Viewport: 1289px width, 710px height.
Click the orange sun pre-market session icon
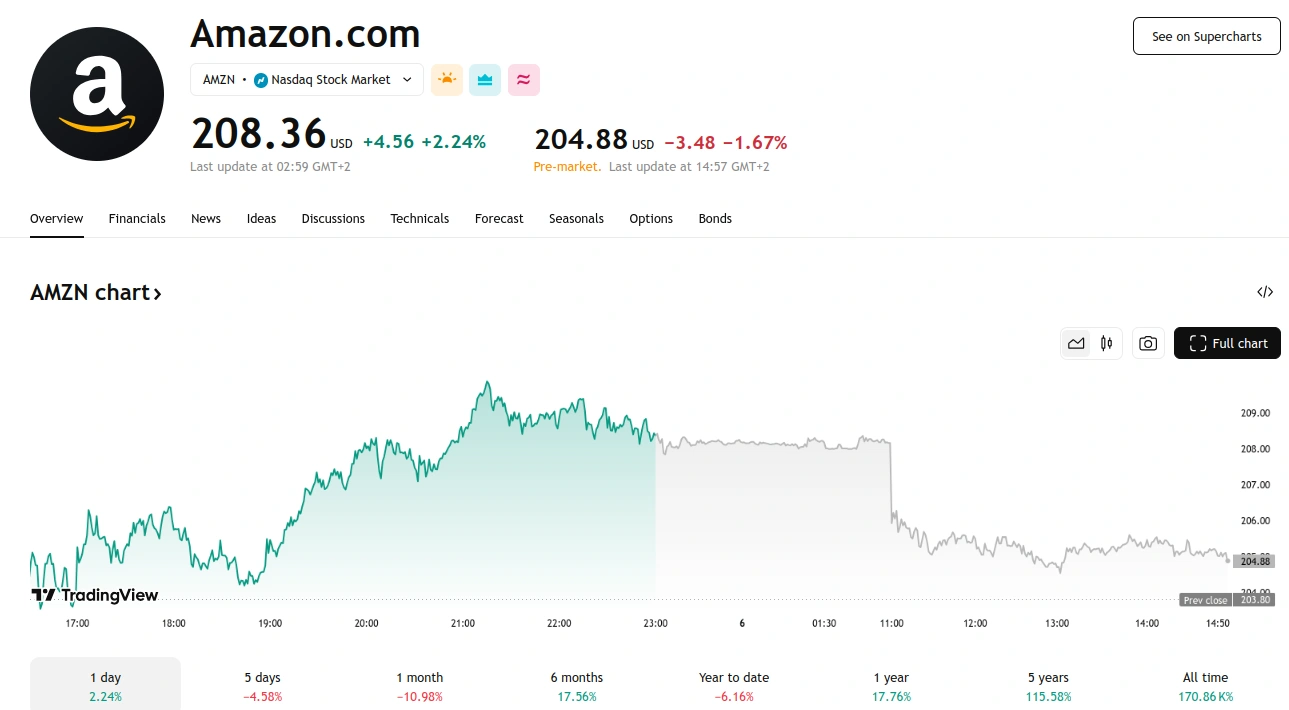[447, 80]
